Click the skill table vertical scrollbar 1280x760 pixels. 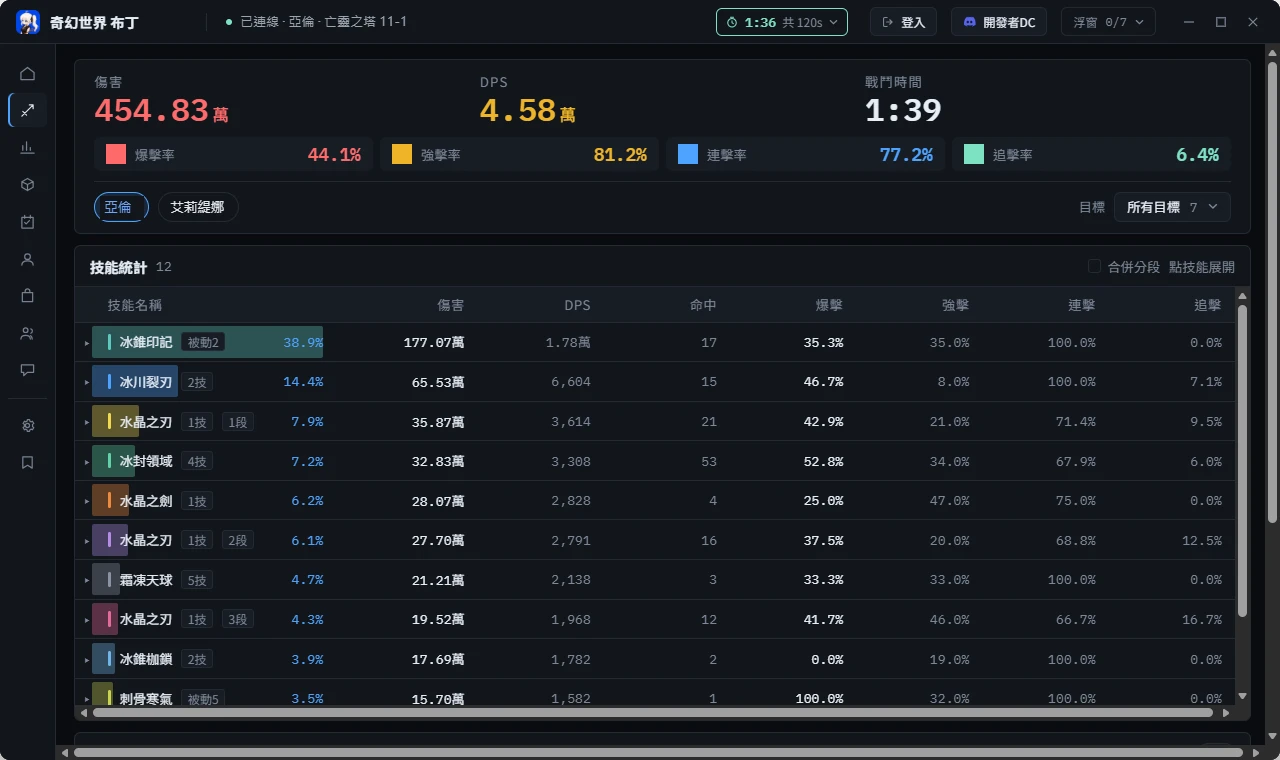tap(1243, 460)
